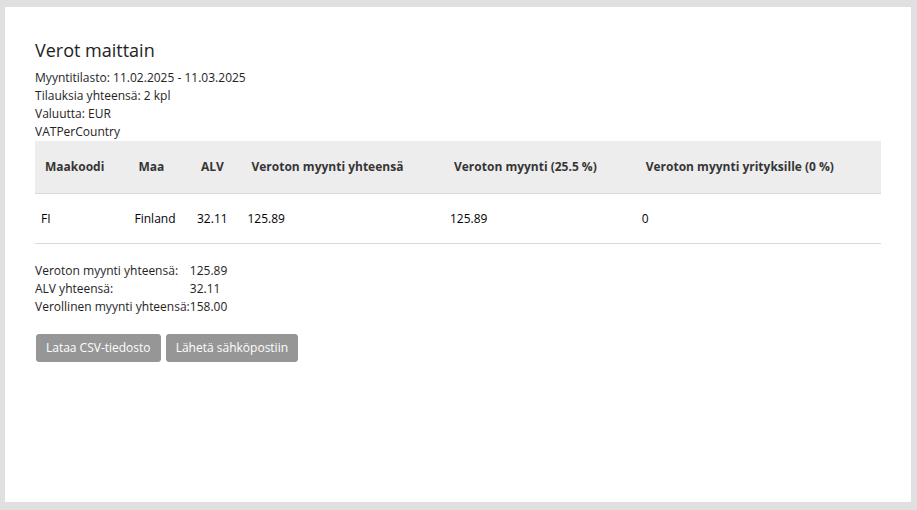Click the ALV column header

212,167
